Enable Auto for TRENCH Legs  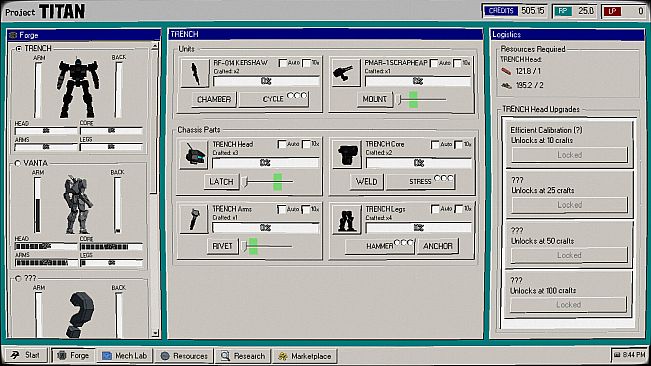435,209
